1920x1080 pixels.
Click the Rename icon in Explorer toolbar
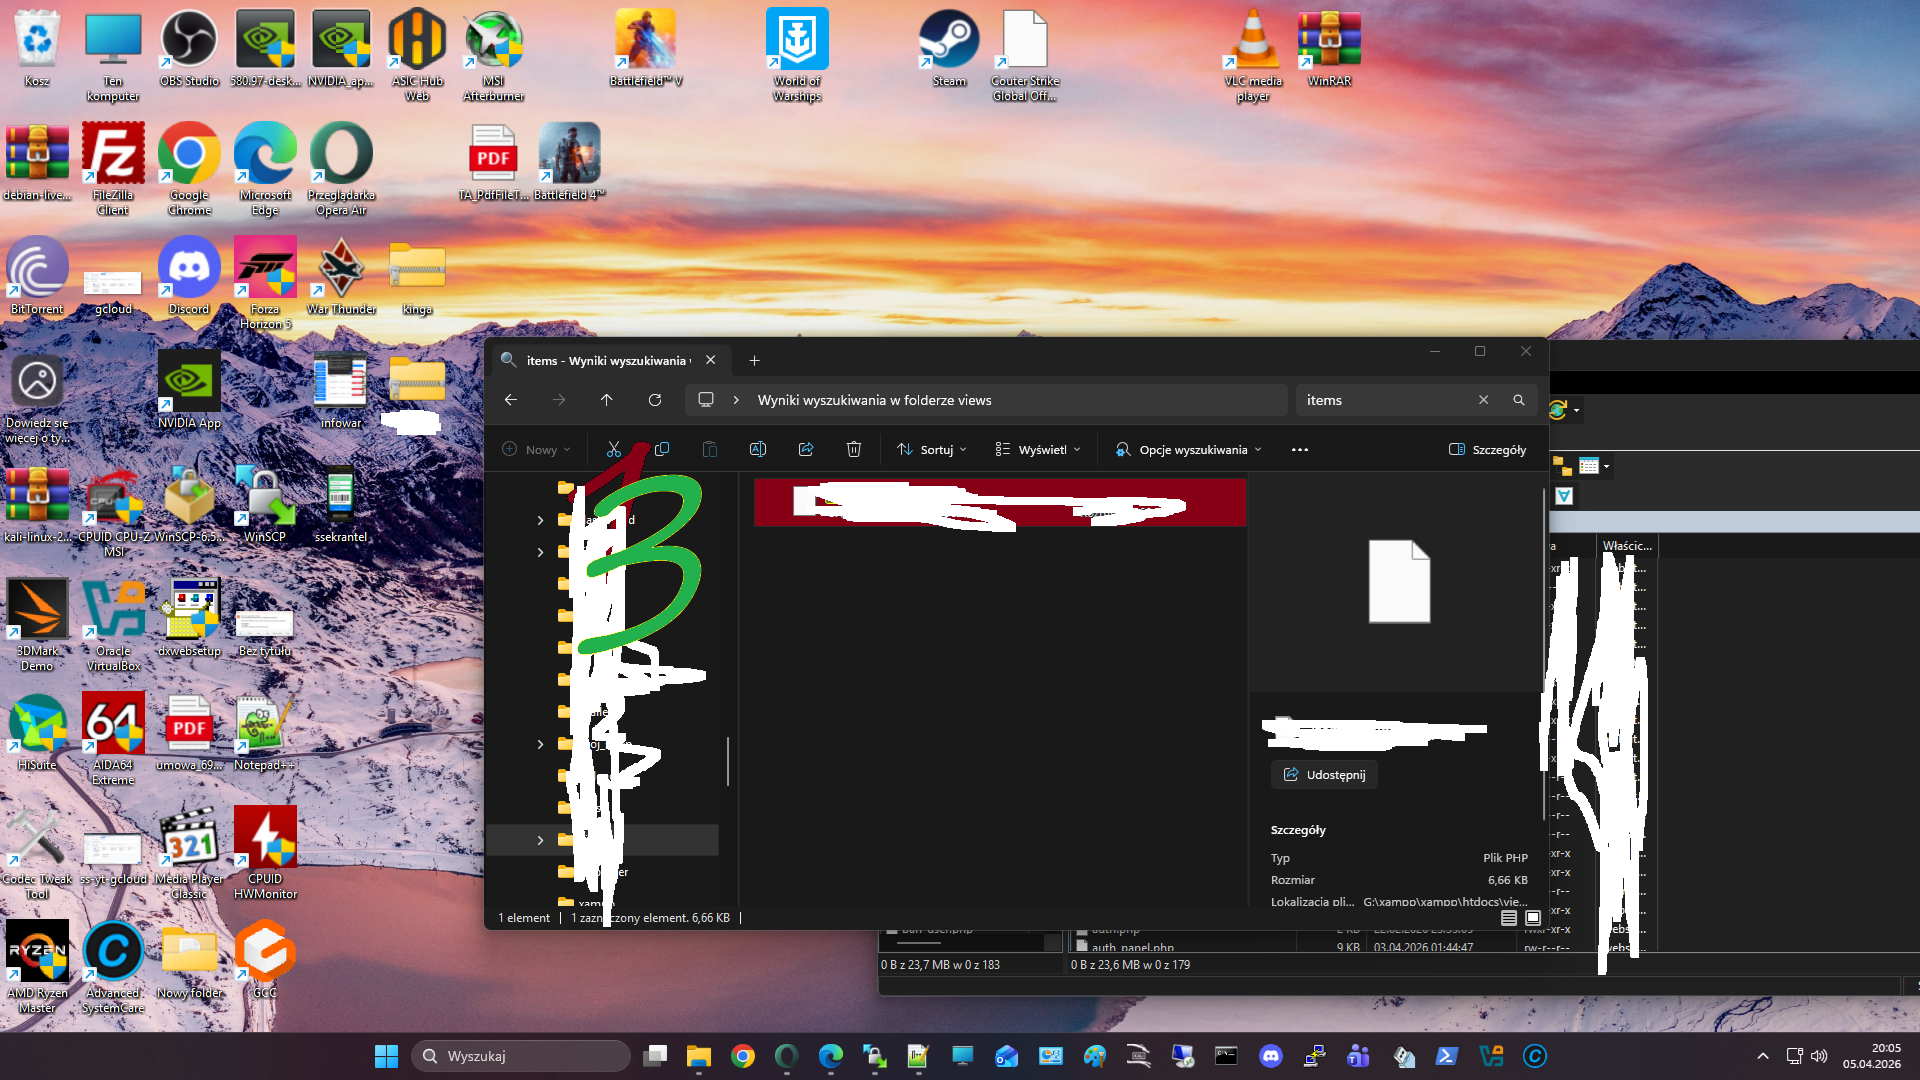click(758, 450)
